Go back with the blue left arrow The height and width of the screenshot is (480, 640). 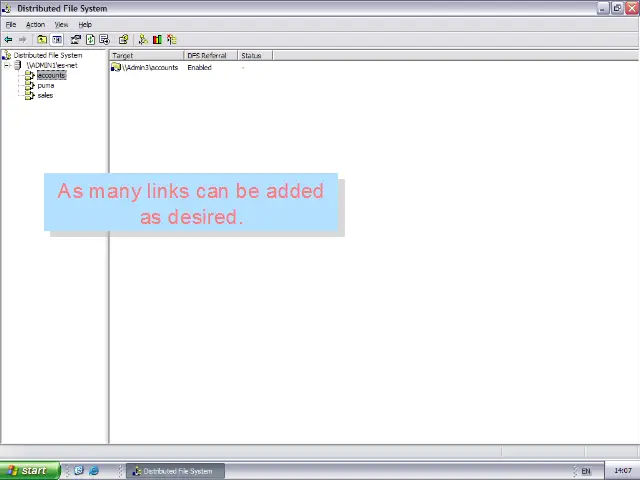pos(8,40)
